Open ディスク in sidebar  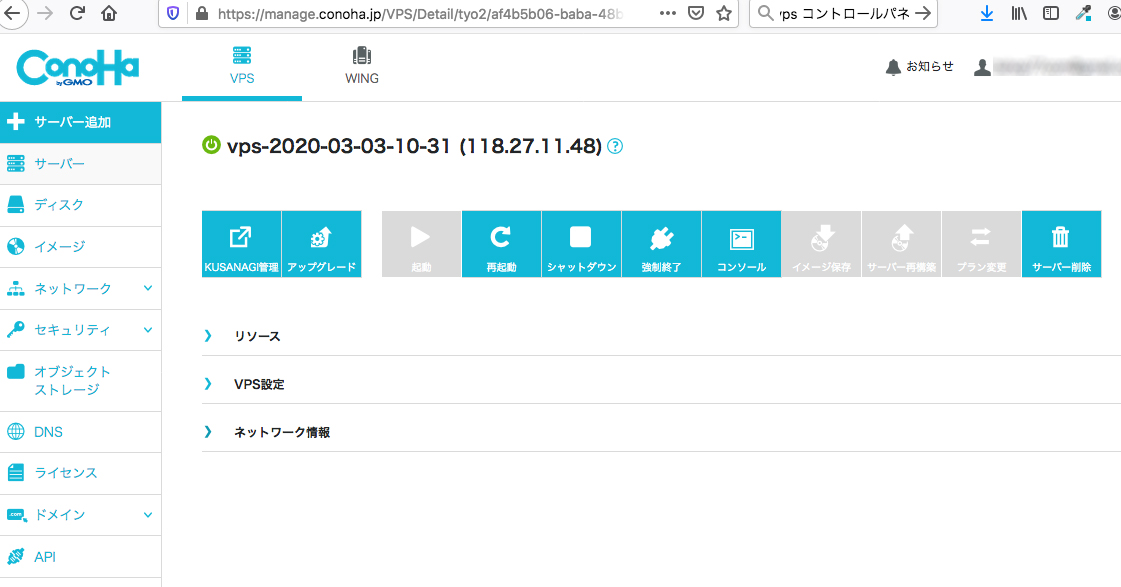point(80,205)
